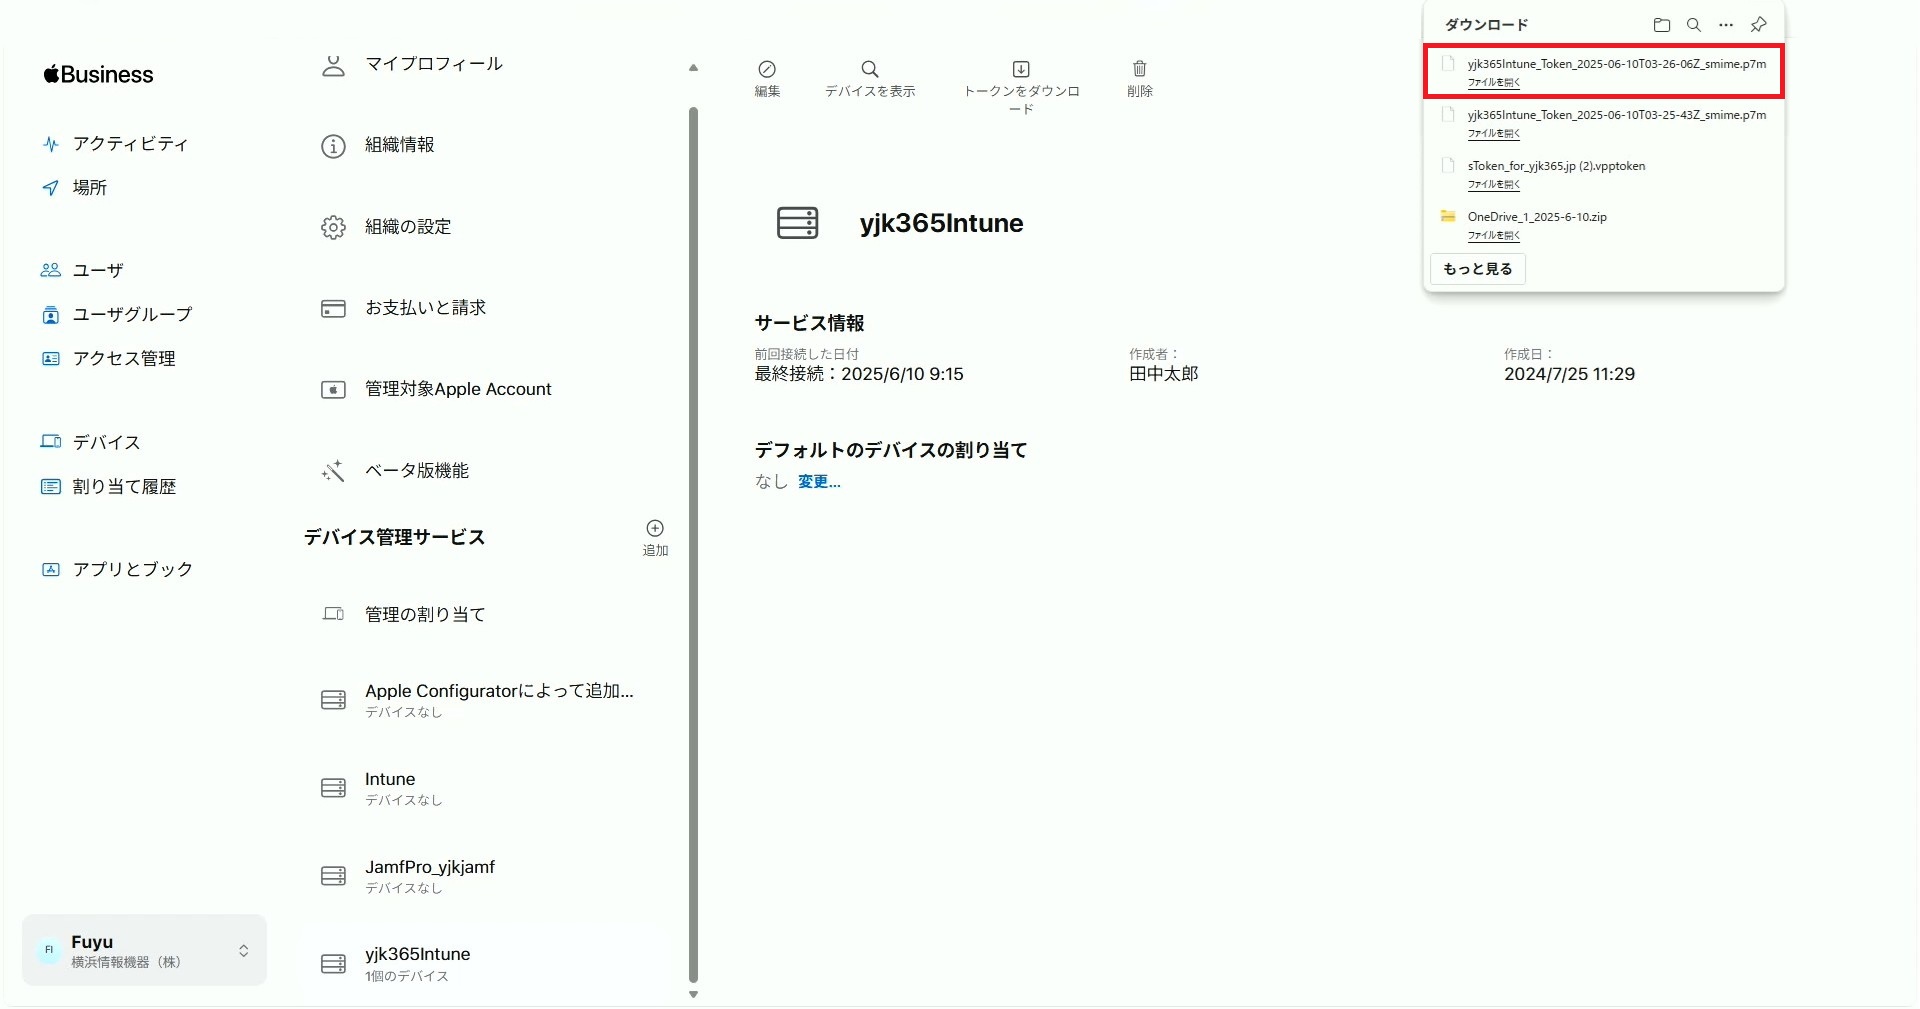Screen dimensions: 1920x1009
Task: Open the アクティビティ sidebar item
Action: tap(114, 144)
